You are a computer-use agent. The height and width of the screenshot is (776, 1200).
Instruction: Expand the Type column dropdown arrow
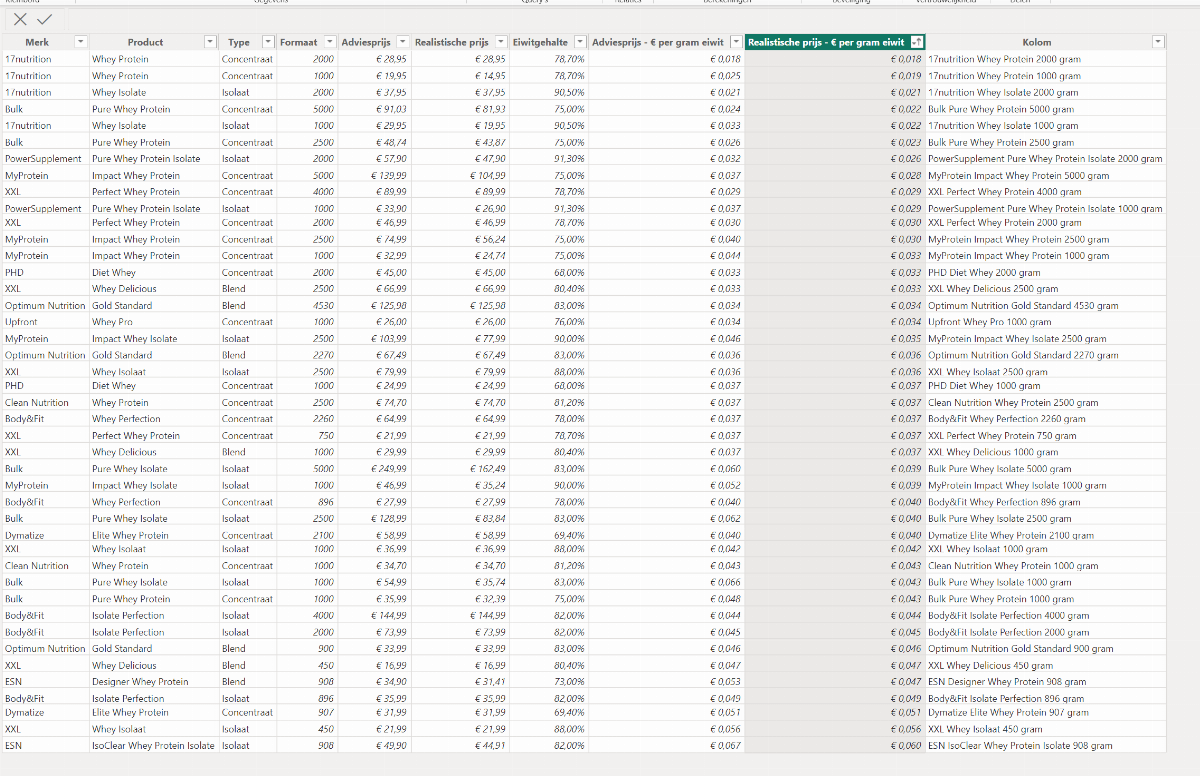267,42
